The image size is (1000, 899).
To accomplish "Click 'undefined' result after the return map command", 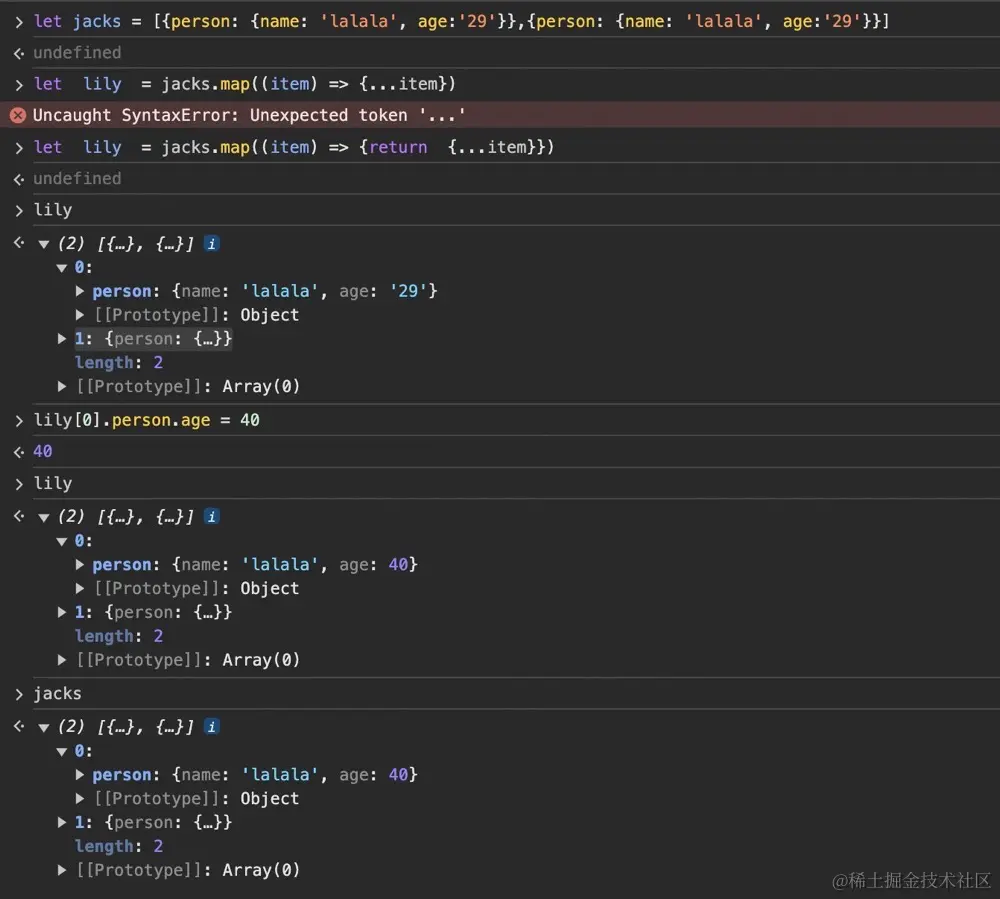I will [77, 179].
